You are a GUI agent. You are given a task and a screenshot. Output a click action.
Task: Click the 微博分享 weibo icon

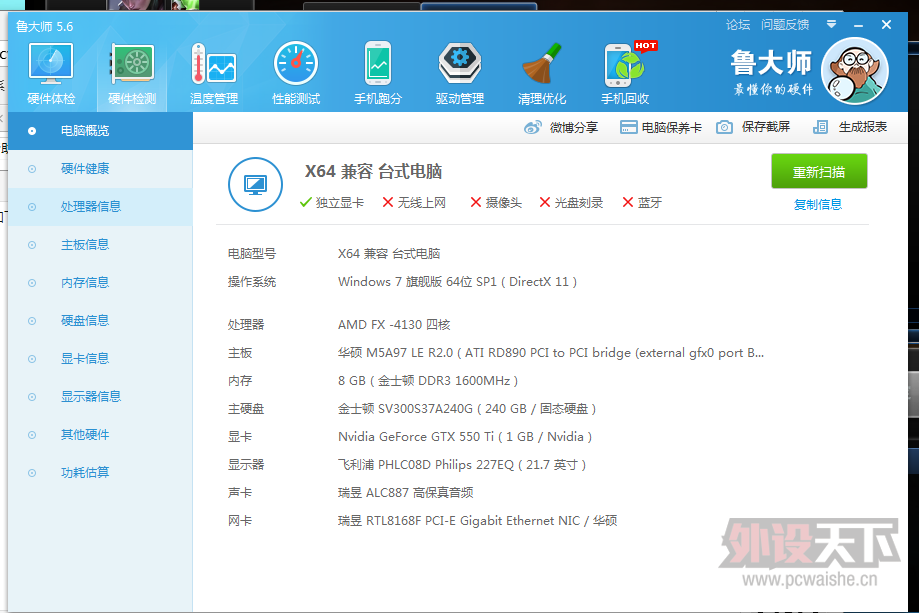(533, 127)
